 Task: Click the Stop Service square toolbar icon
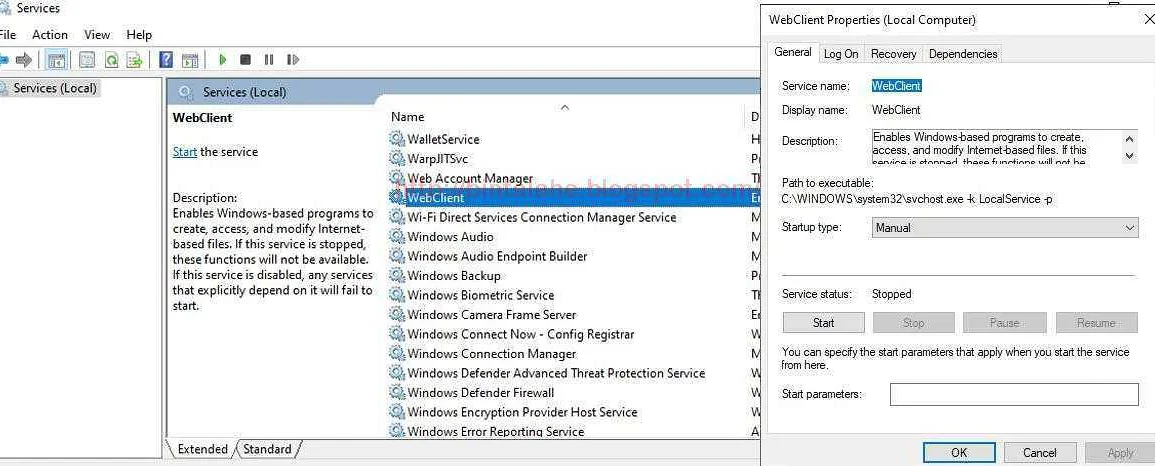[x=245, y=60]
